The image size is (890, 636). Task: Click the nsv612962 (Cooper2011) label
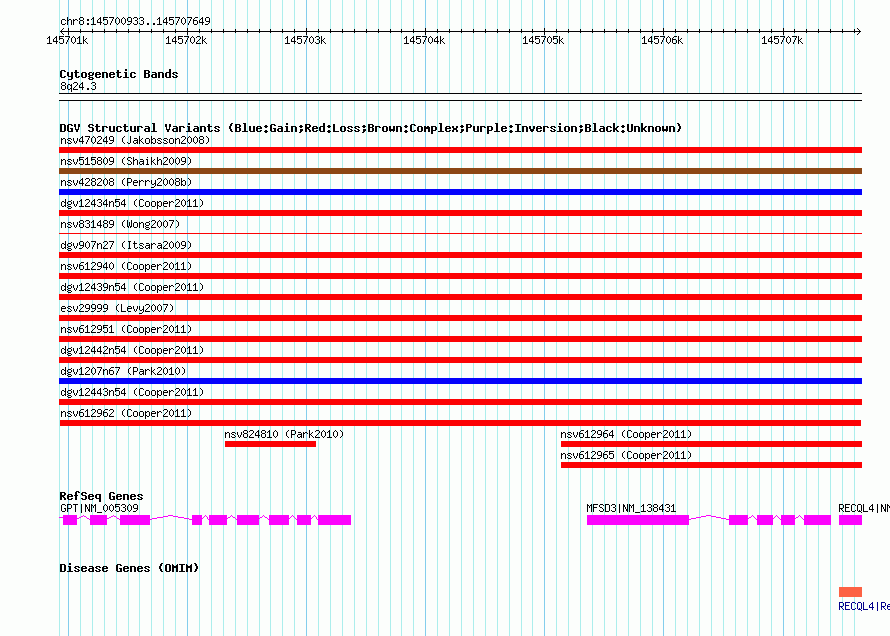tap(126, 413)
